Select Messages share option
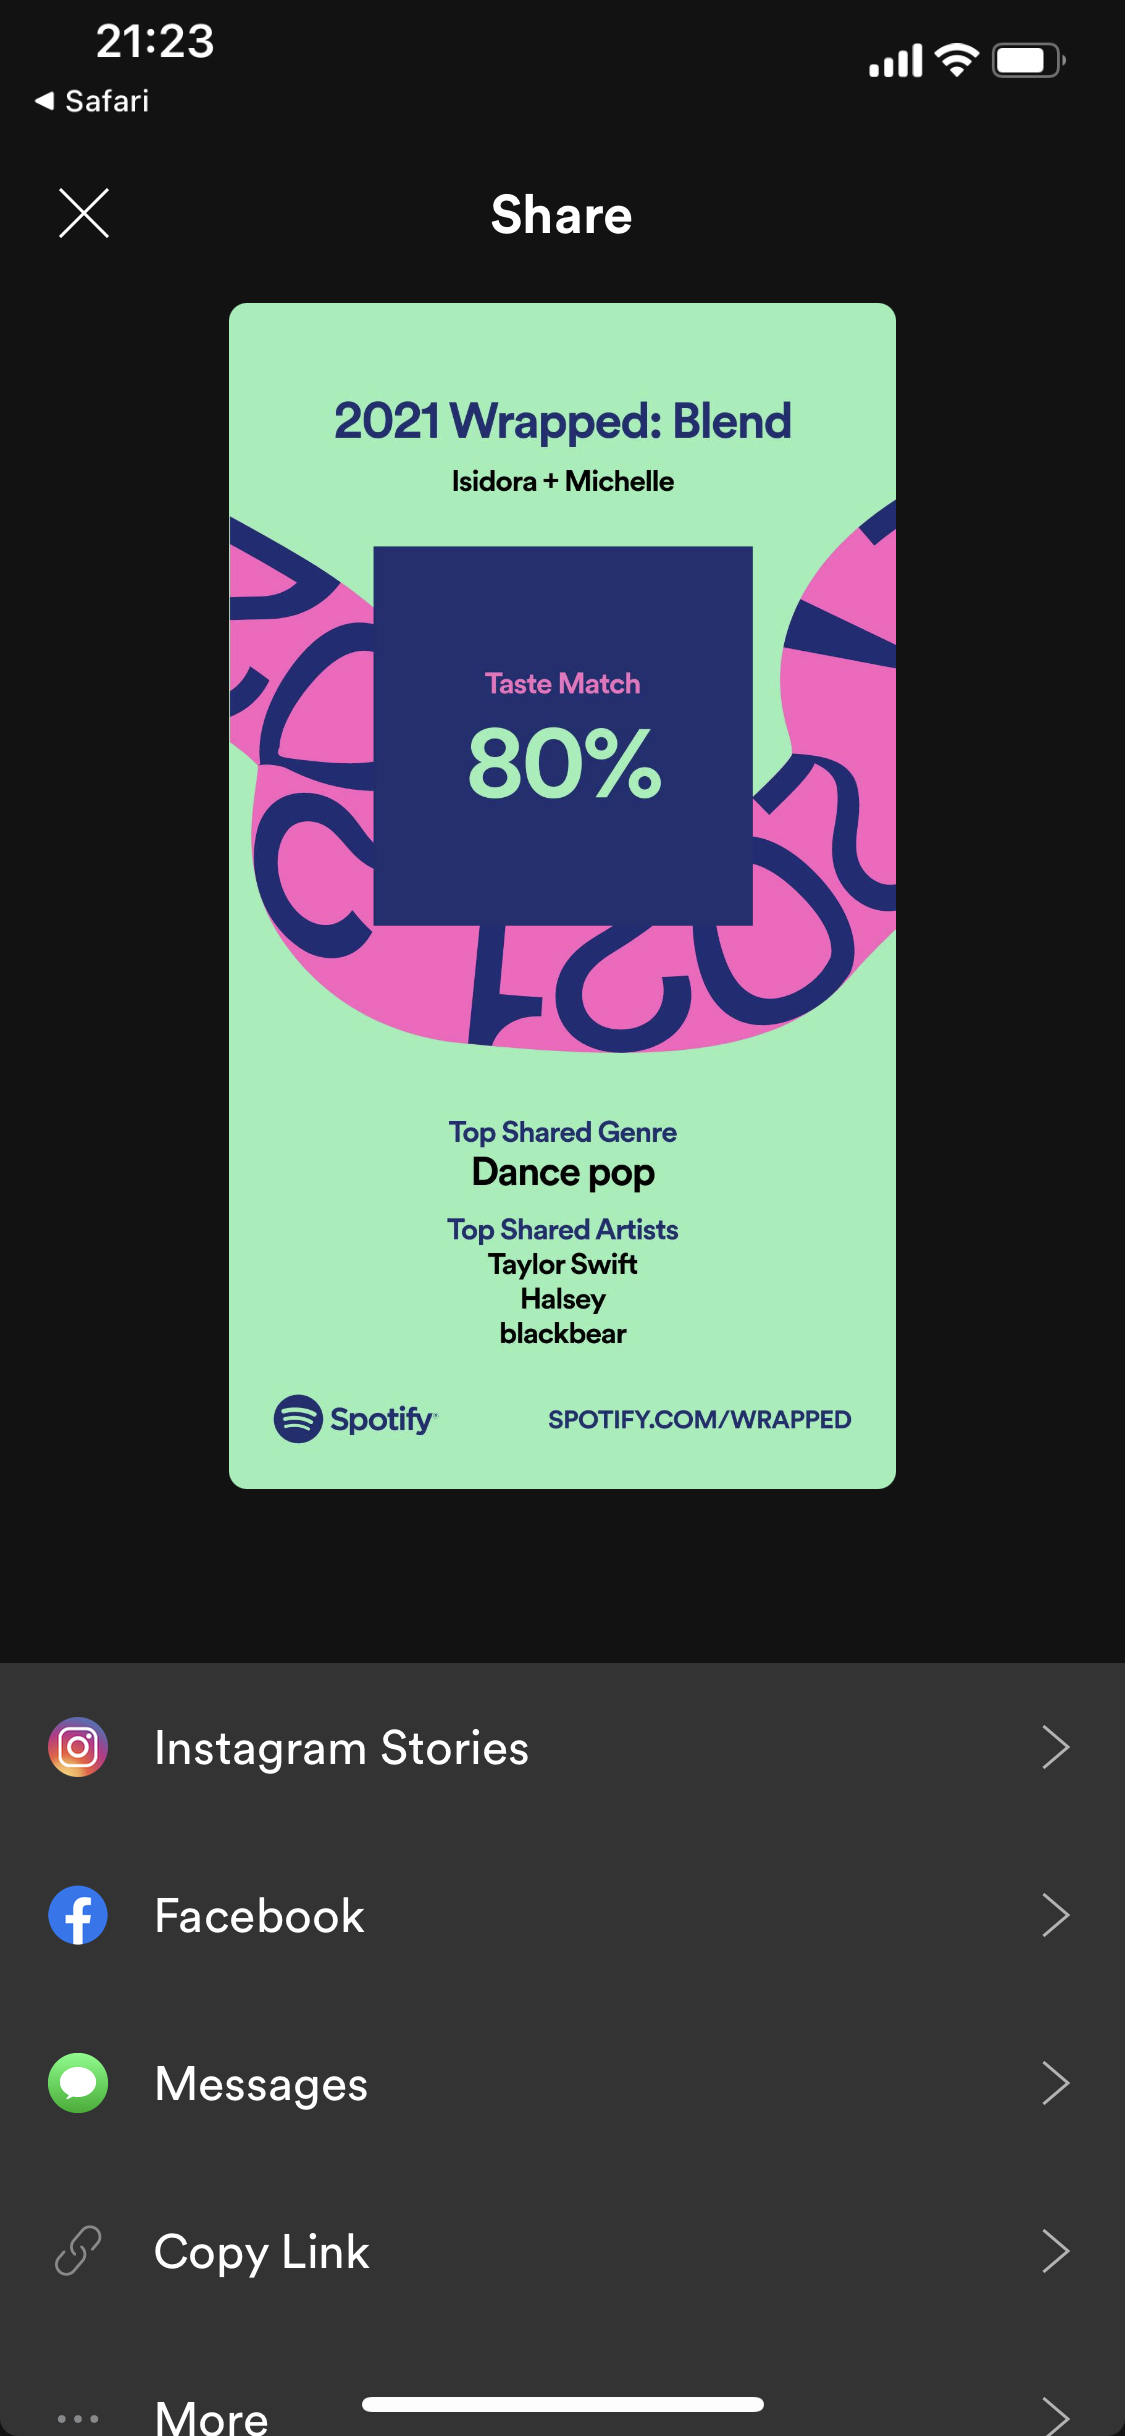 coord(562,2083)
